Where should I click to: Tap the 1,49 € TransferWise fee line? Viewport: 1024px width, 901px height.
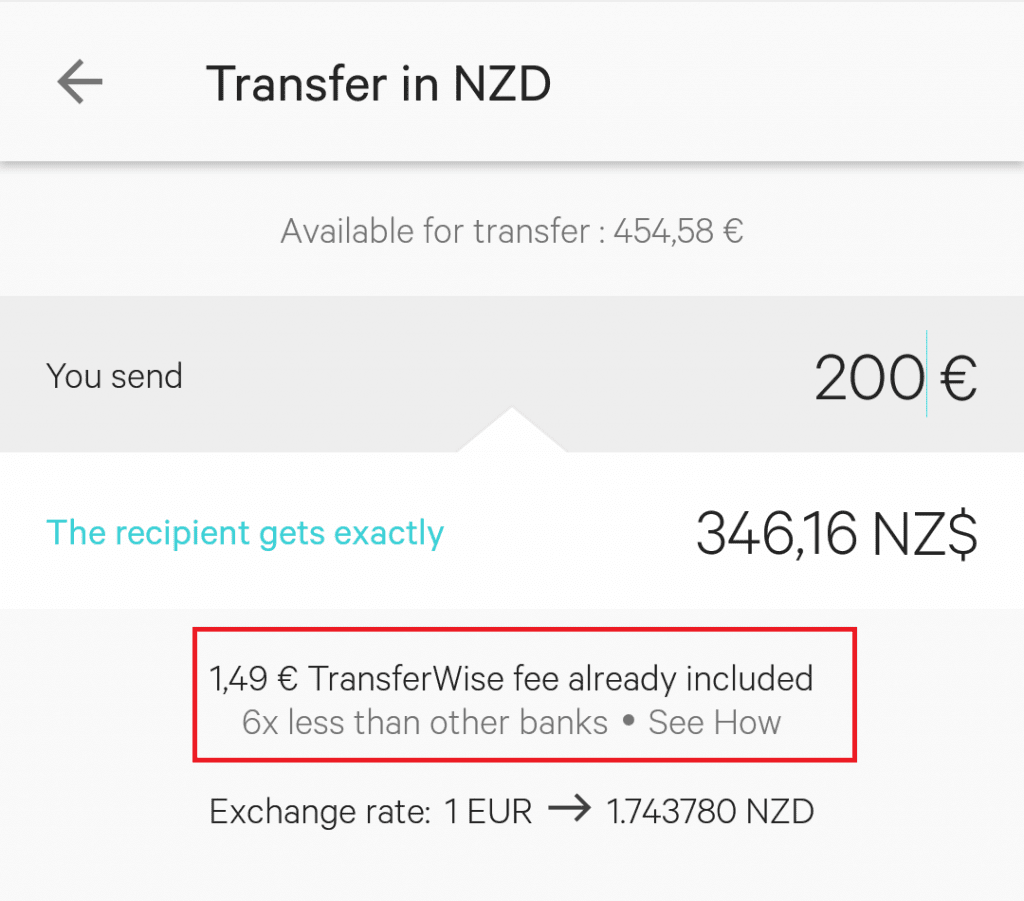pos(511,678)
